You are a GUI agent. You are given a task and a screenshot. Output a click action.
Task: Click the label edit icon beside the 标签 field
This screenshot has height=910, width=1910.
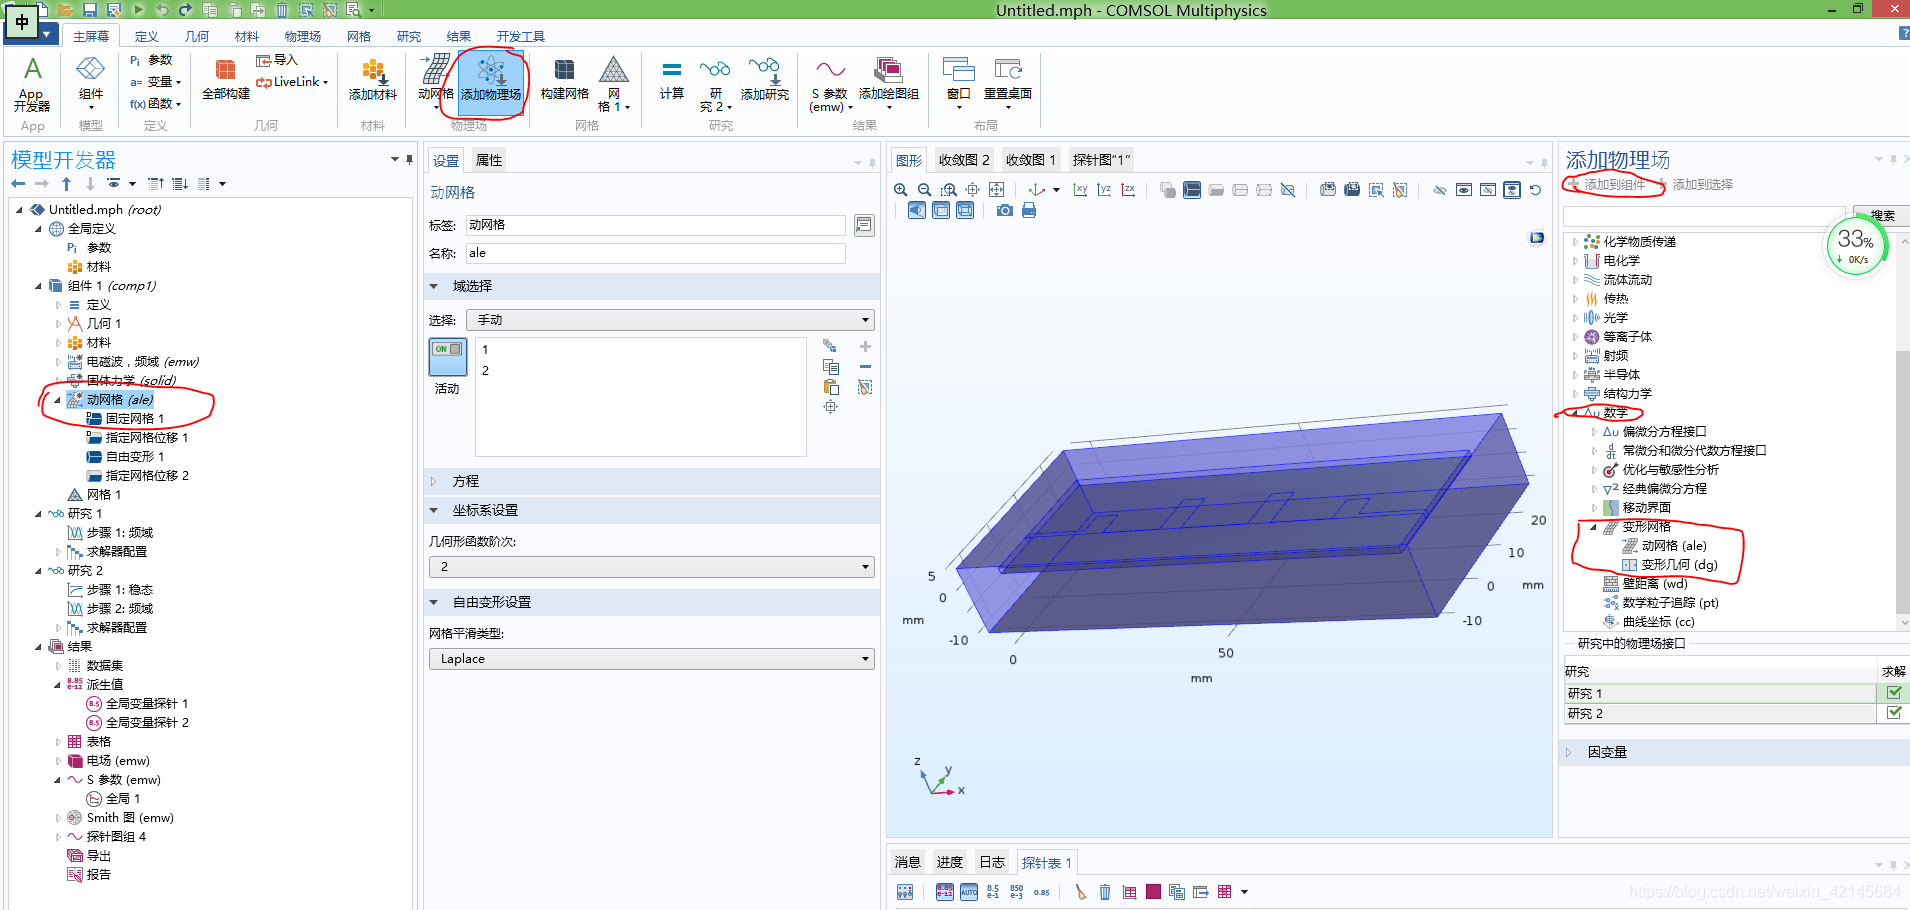[x=864, y=226]
